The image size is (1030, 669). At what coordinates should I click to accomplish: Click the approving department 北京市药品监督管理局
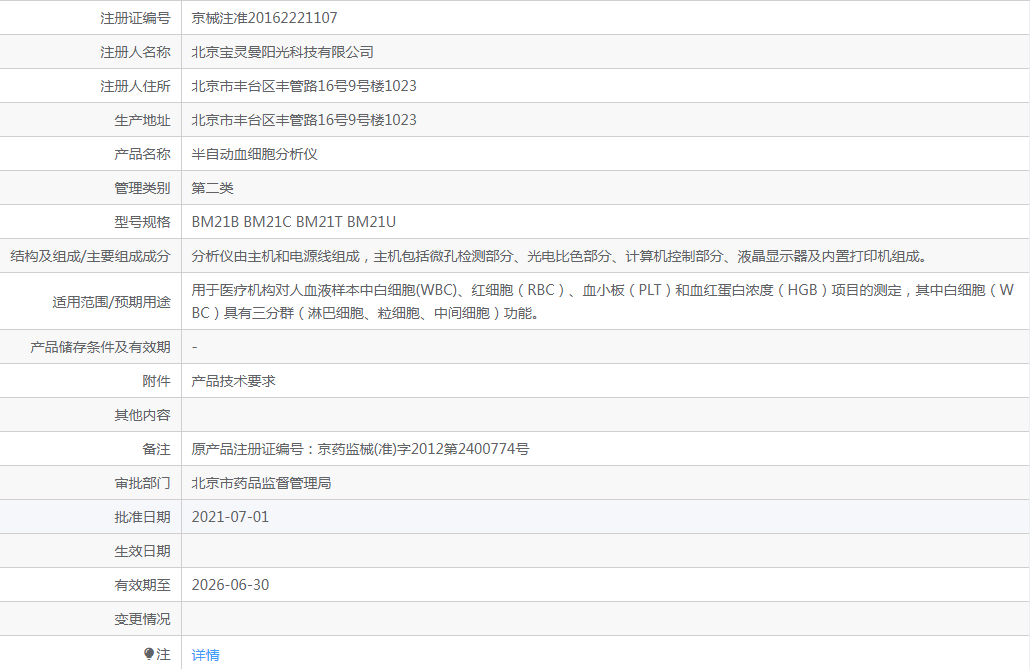point(261,484)
